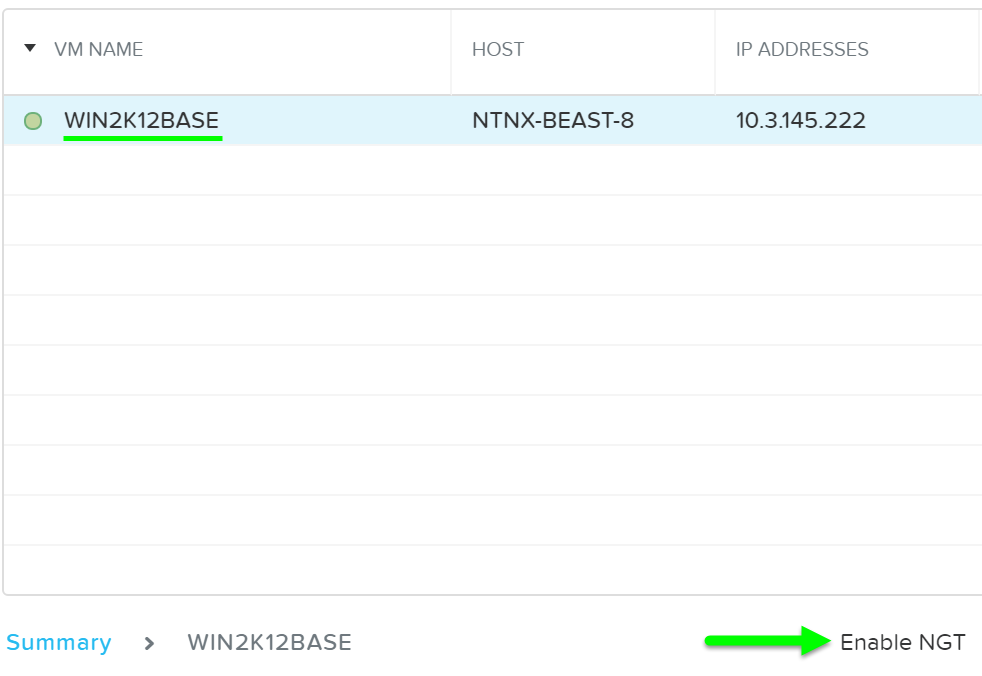The height and width of the screenshot is (676, 982).
Task: Click the NTNX-BEAST-8 host cell
Action: (x=553, y=121)
